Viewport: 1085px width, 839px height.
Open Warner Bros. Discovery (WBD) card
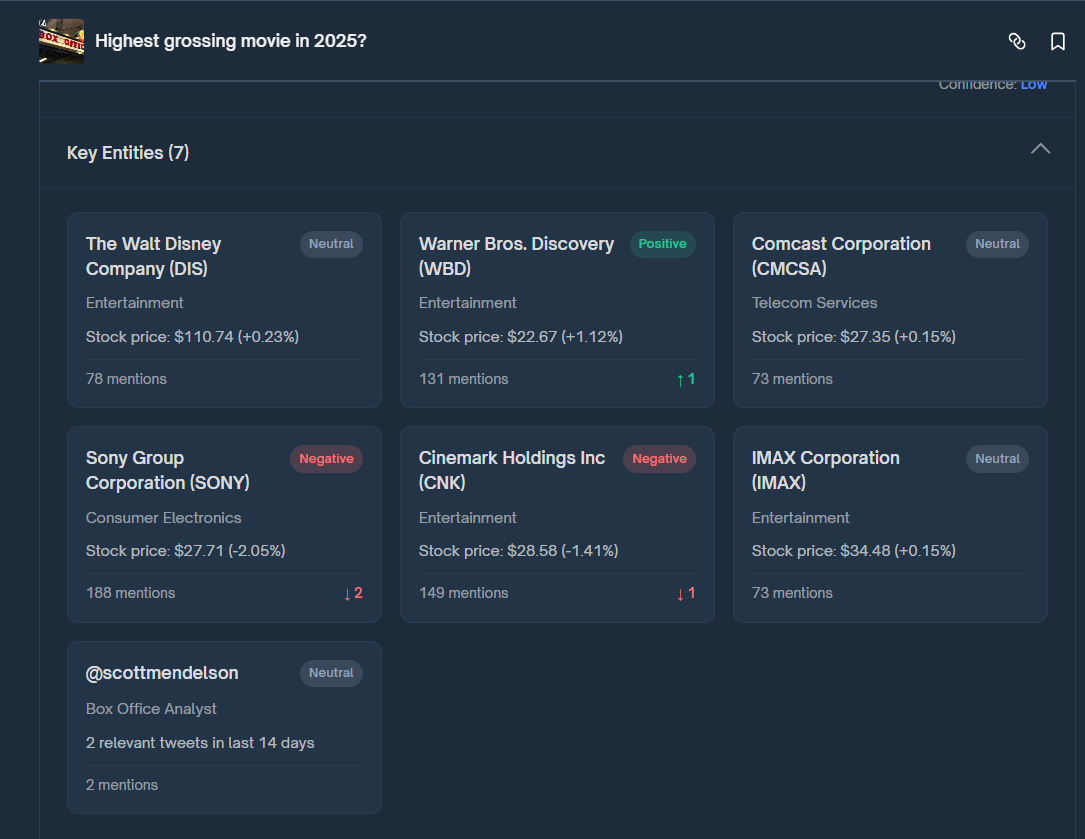(x=557, y=309)
